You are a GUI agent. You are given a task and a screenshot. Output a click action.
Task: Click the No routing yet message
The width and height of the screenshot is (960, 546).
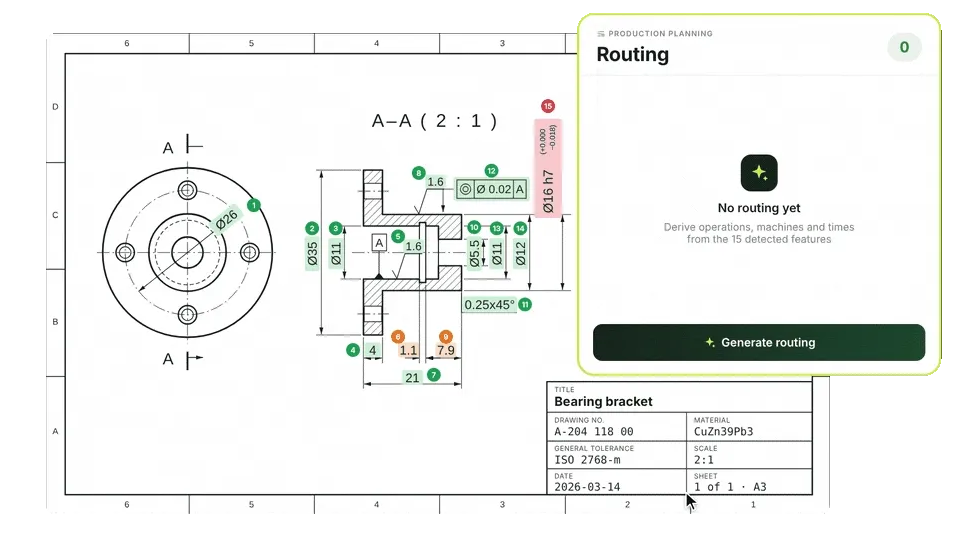pyautogui.click(x=759, y=208)
